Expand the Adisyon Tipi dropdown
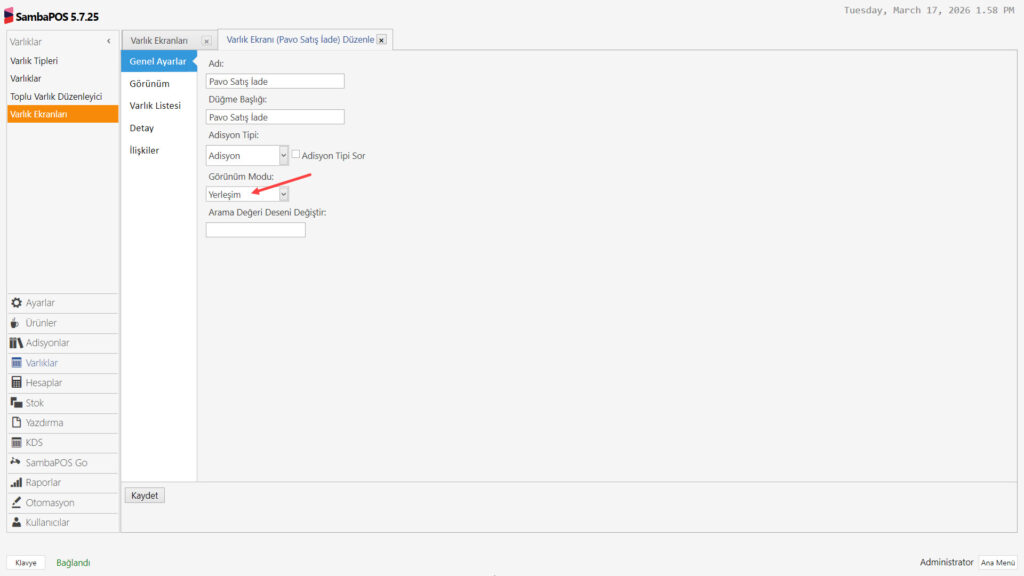The height and width of the screenshot is (576, 1024). coord(284,155)
